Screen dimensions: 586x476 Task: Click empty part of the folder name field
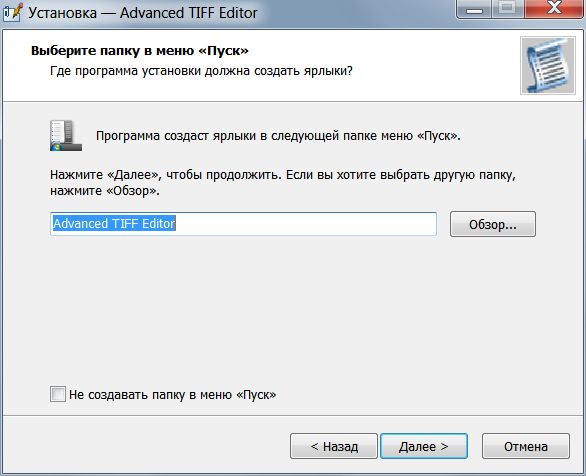(x=306, y=224)
